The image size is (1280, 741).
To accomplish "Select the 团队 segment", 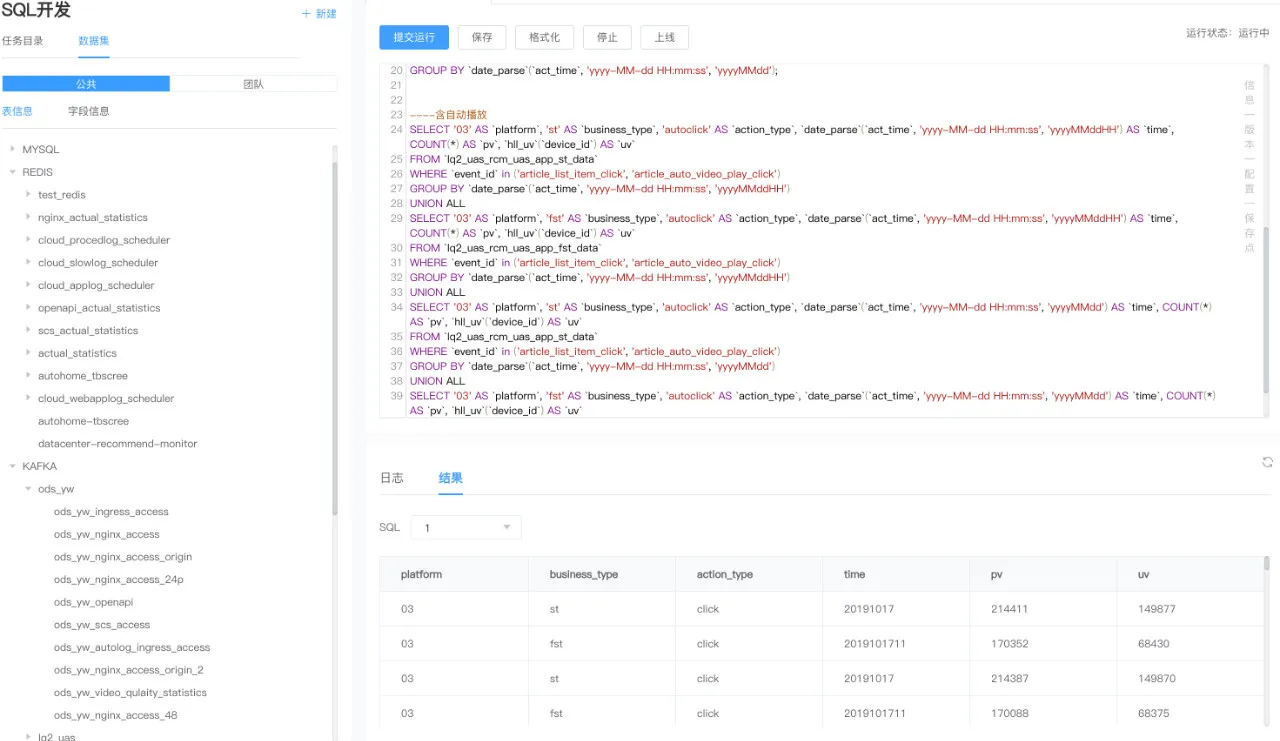I will 254,84.
